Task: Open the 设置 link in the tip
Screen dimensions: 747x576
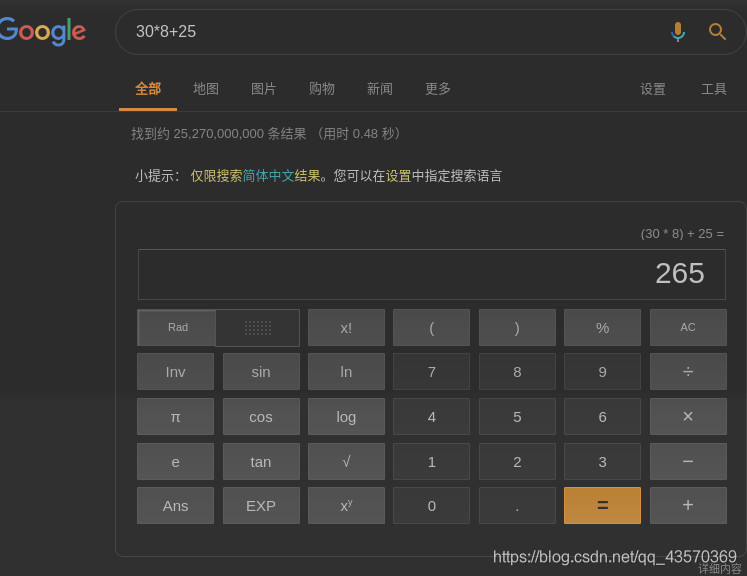Action: tap(398, 176)
